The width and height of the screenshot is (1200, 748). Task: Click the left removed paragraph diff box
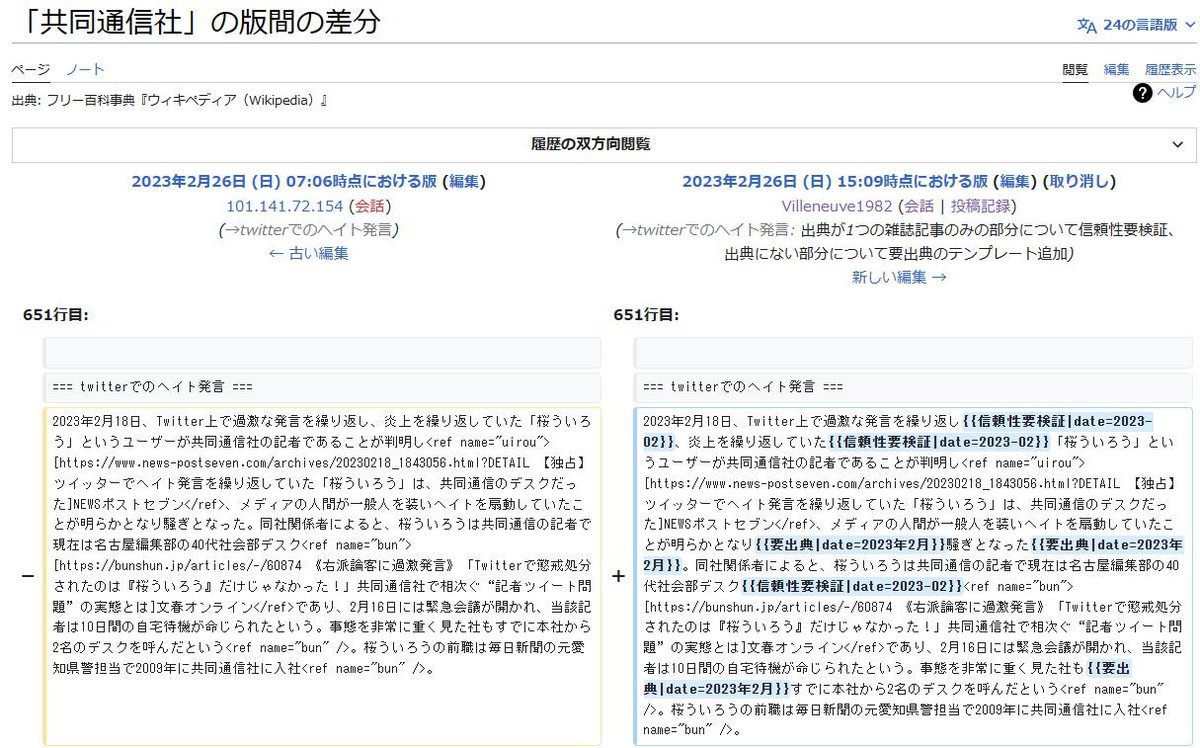pos(322,576)
